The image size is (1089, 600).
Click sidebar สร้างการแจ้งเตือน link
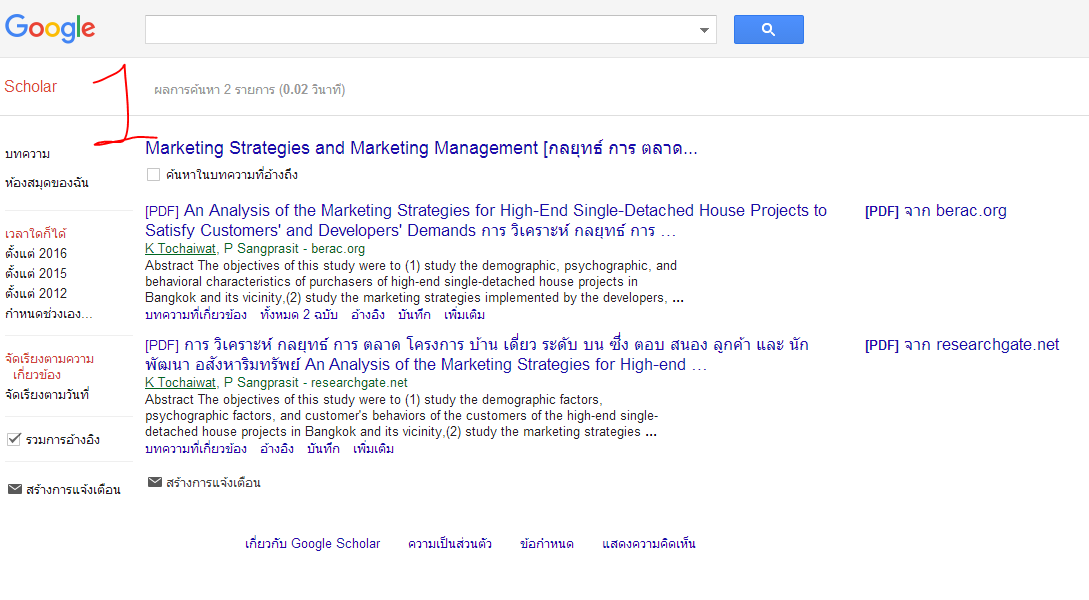(x=74, y=490)
